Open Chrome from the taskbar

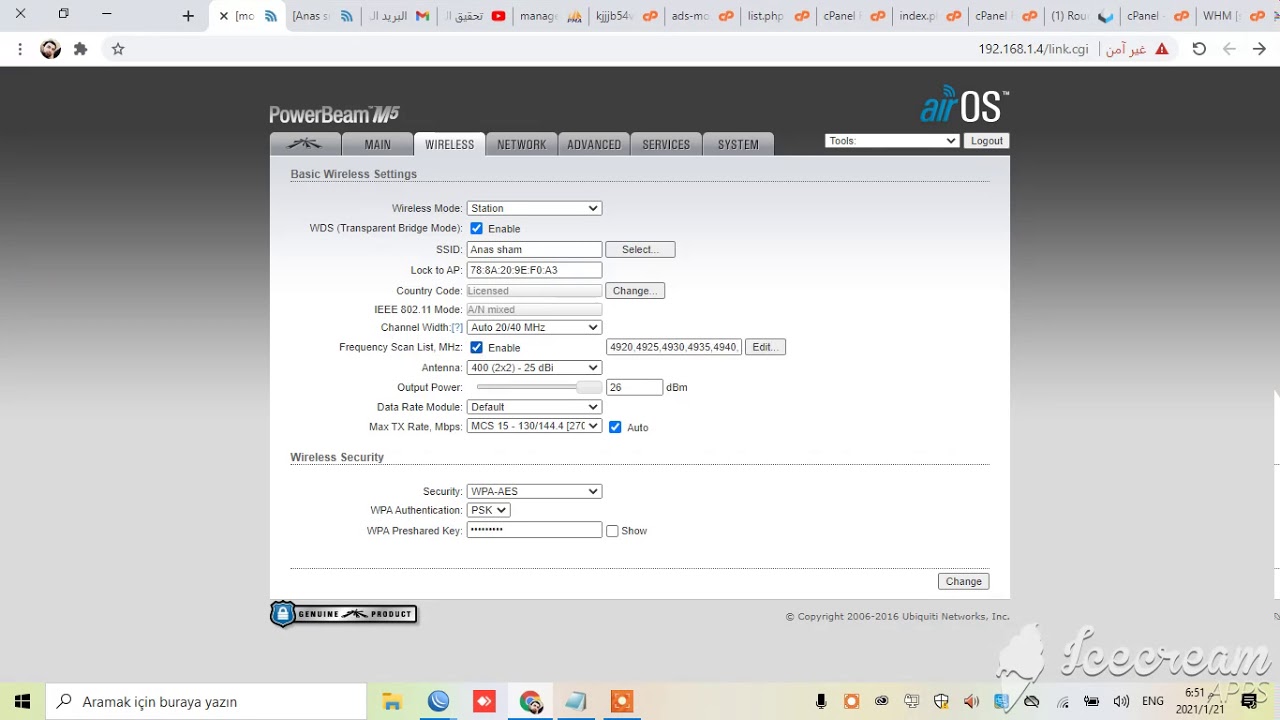tap(530, 701)
